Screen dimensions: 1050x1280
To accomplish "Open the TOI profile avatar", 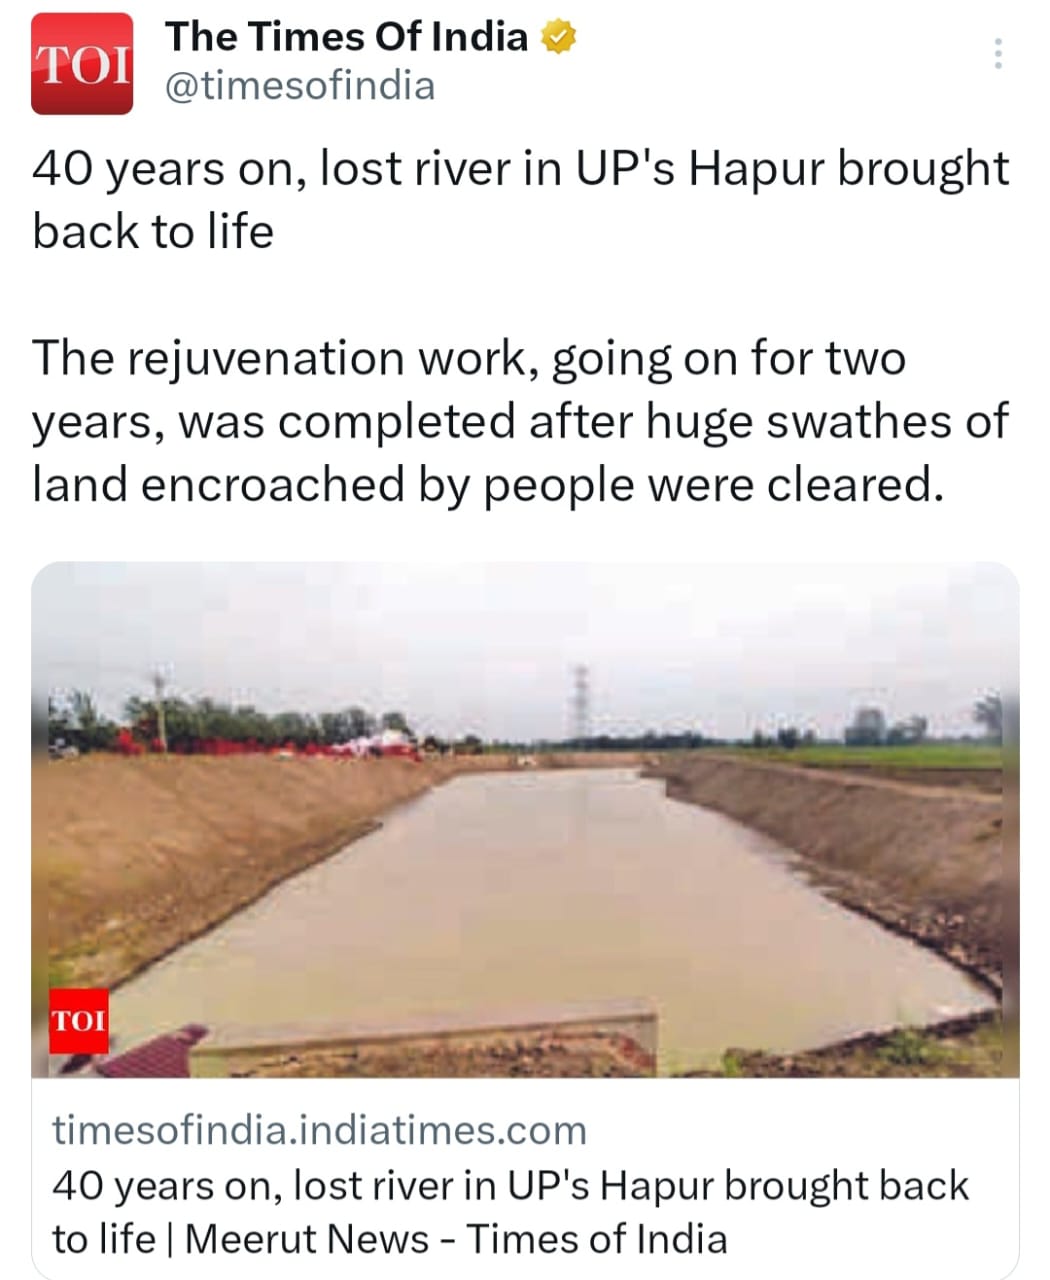I will click(82, 64).
